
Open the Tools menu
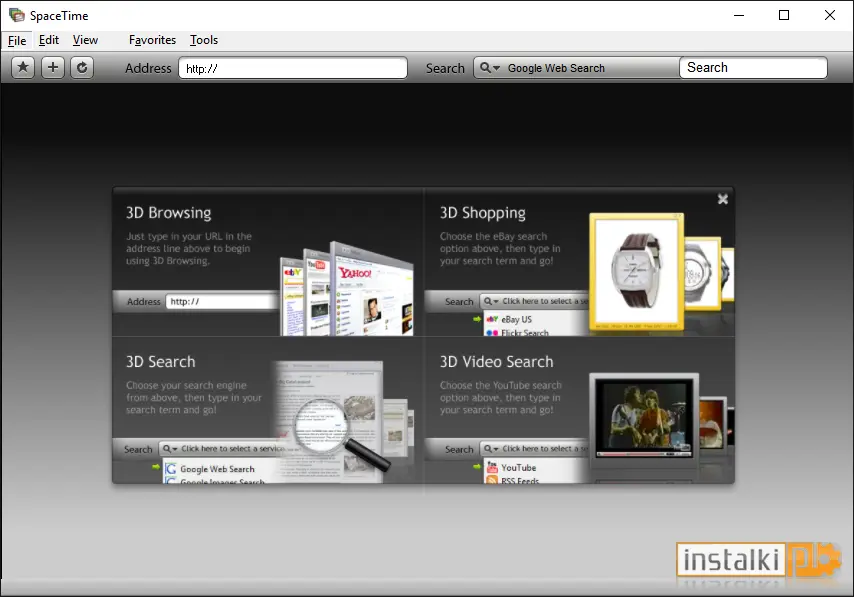pyautogui.click(x=204, y=40)
